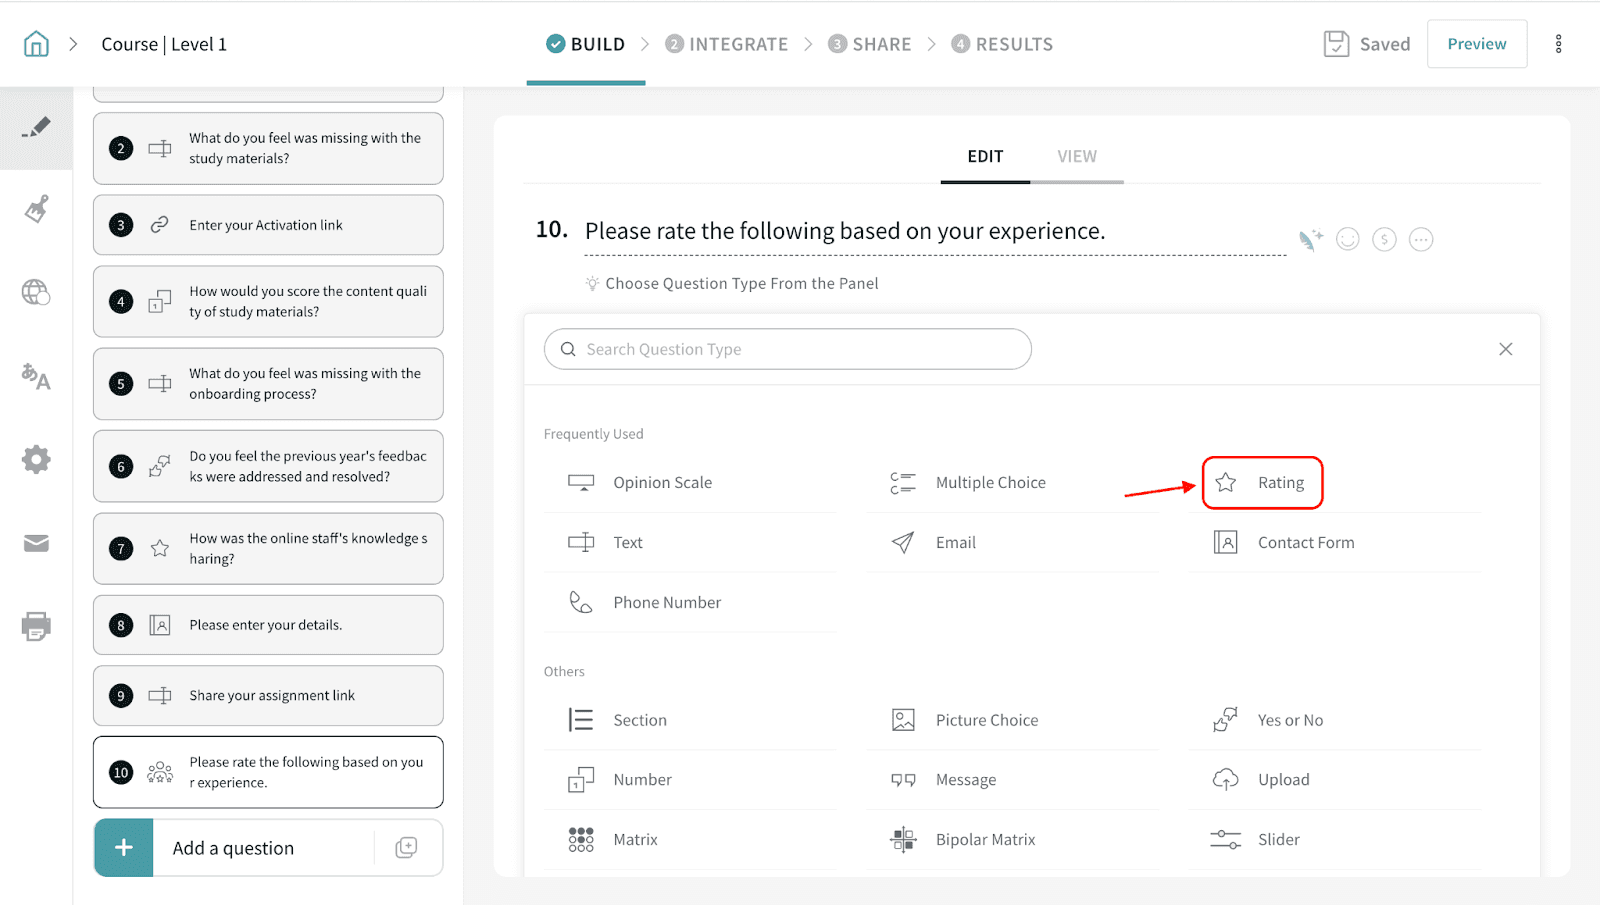Click the home icon in the breadcrumb
Viewport: 1600px width, 905px height.
(36, 44)
